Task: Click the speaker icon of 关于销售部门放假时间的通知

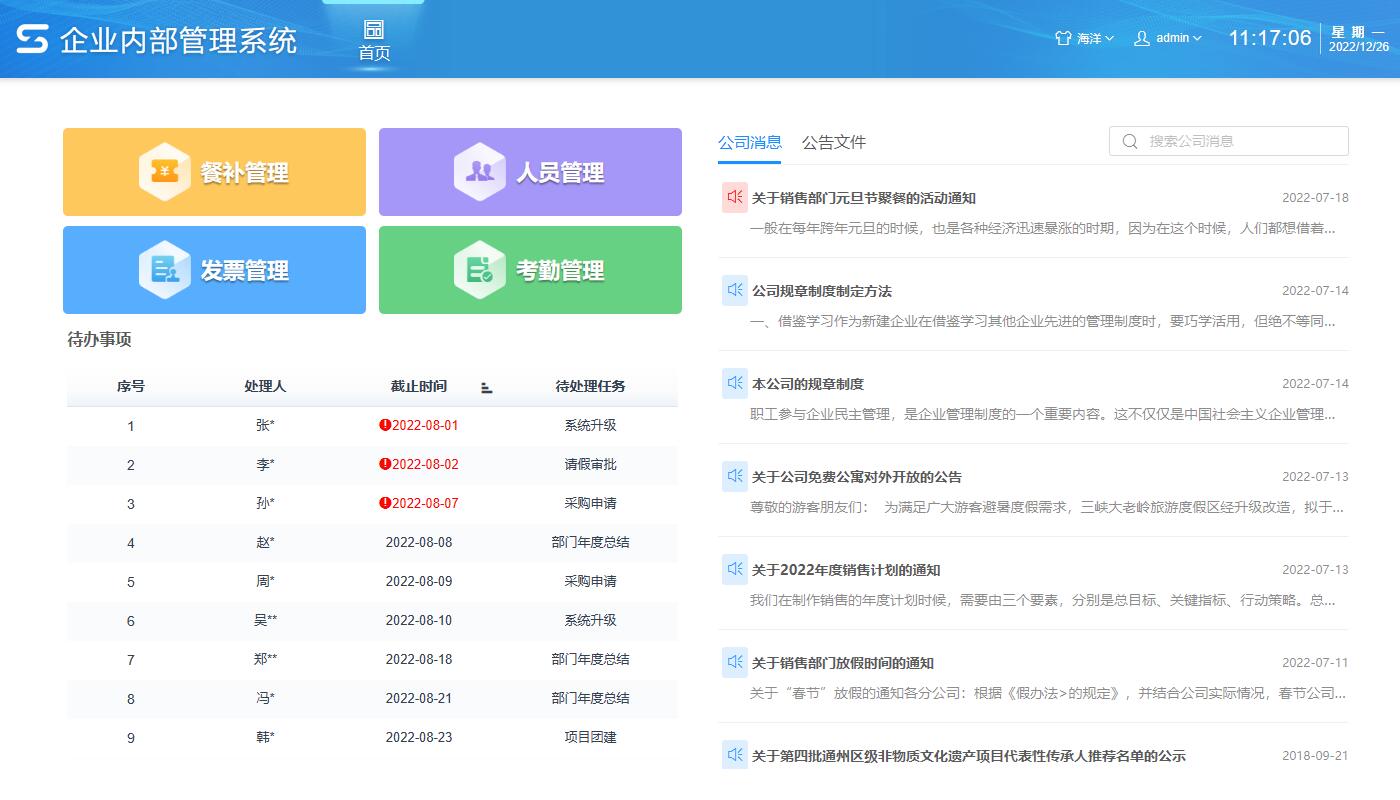Action: [x=733, y=662]
